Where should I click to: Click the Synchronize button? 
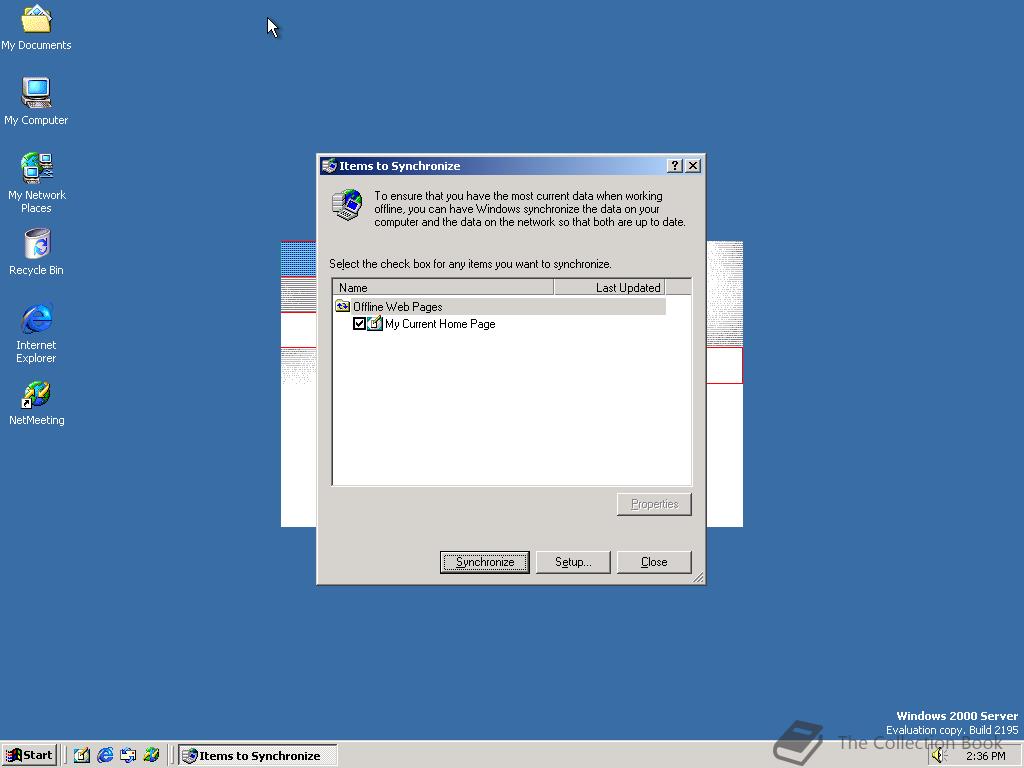(485, 562)
